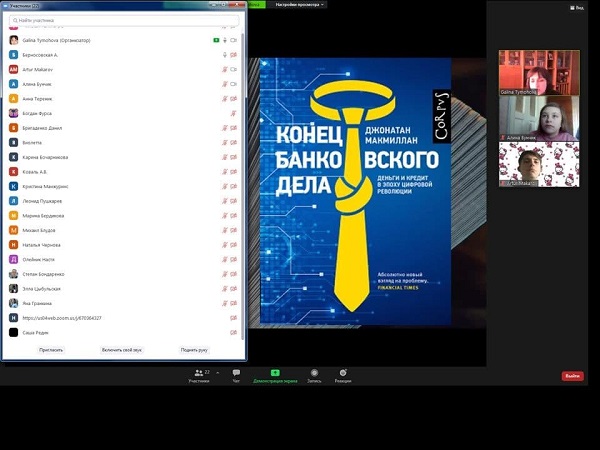
Task: Click Artur Makarov's muted microphone icon
Action: tap(225, 69)
